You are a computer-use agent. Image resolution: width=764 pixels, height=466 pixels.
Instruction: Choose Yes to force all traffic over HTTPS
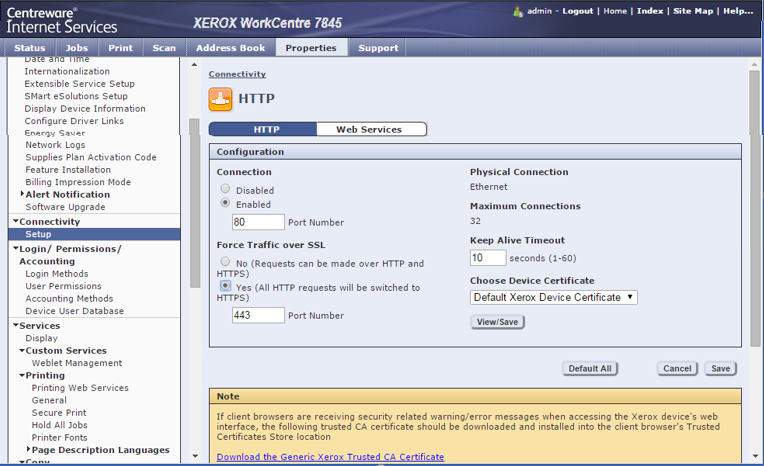pyautogui.click(x=225, y=286)
